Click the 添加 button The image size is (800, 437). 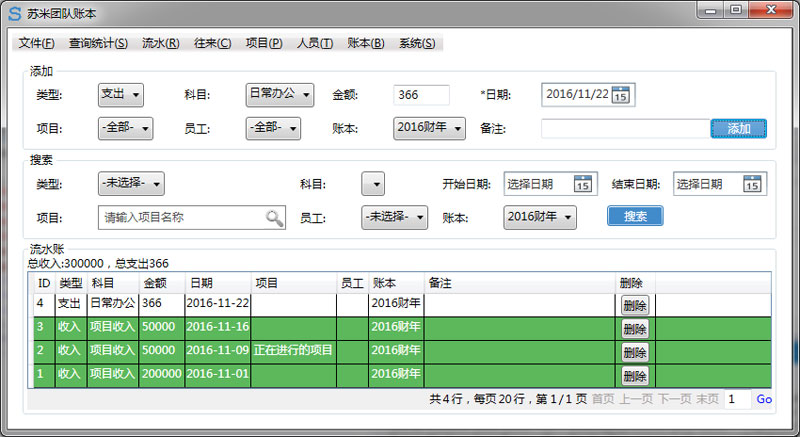click(x=738, y=128)
